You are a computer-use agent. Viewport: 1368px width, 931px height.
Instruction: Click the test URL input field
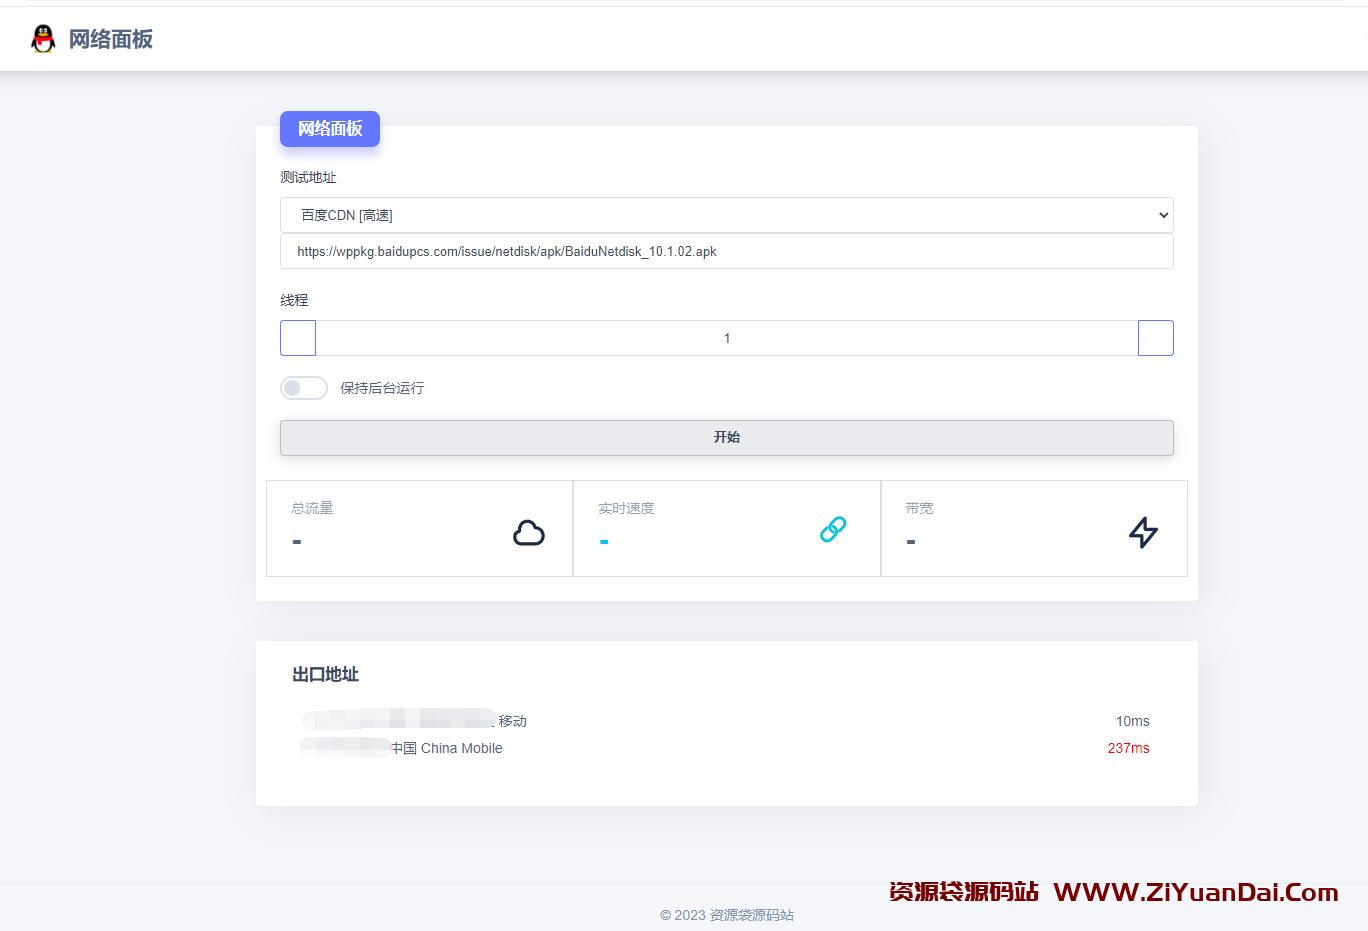point(727,252)
